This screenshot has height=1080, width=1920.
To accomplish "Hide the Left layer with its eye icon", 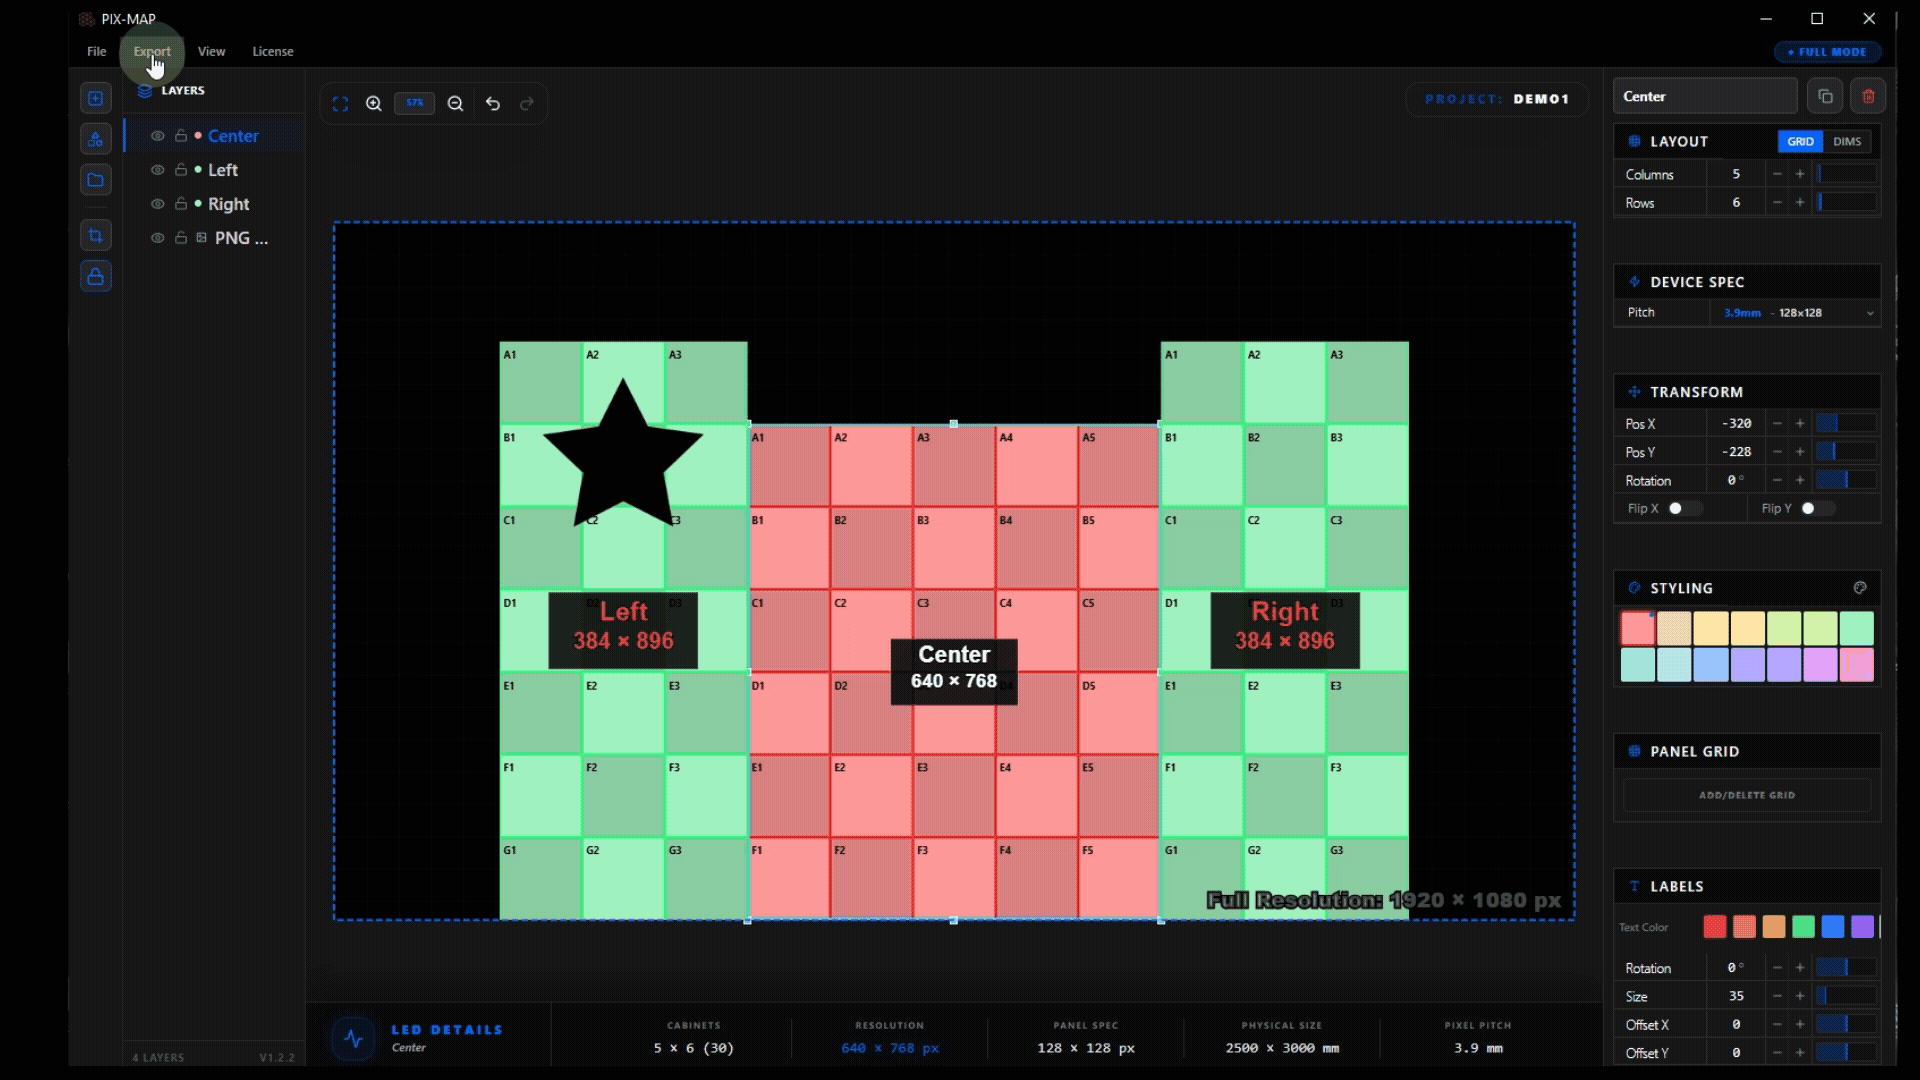I will pyautogui.click(x=157, y=170).
